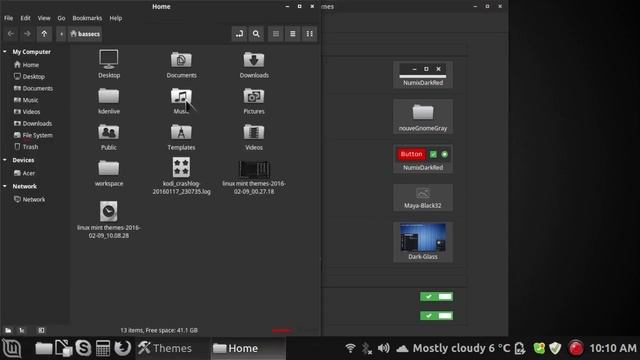The height and width of the screenshot is (360, 640).
Task: Open the Go menu
Action: 61,18
